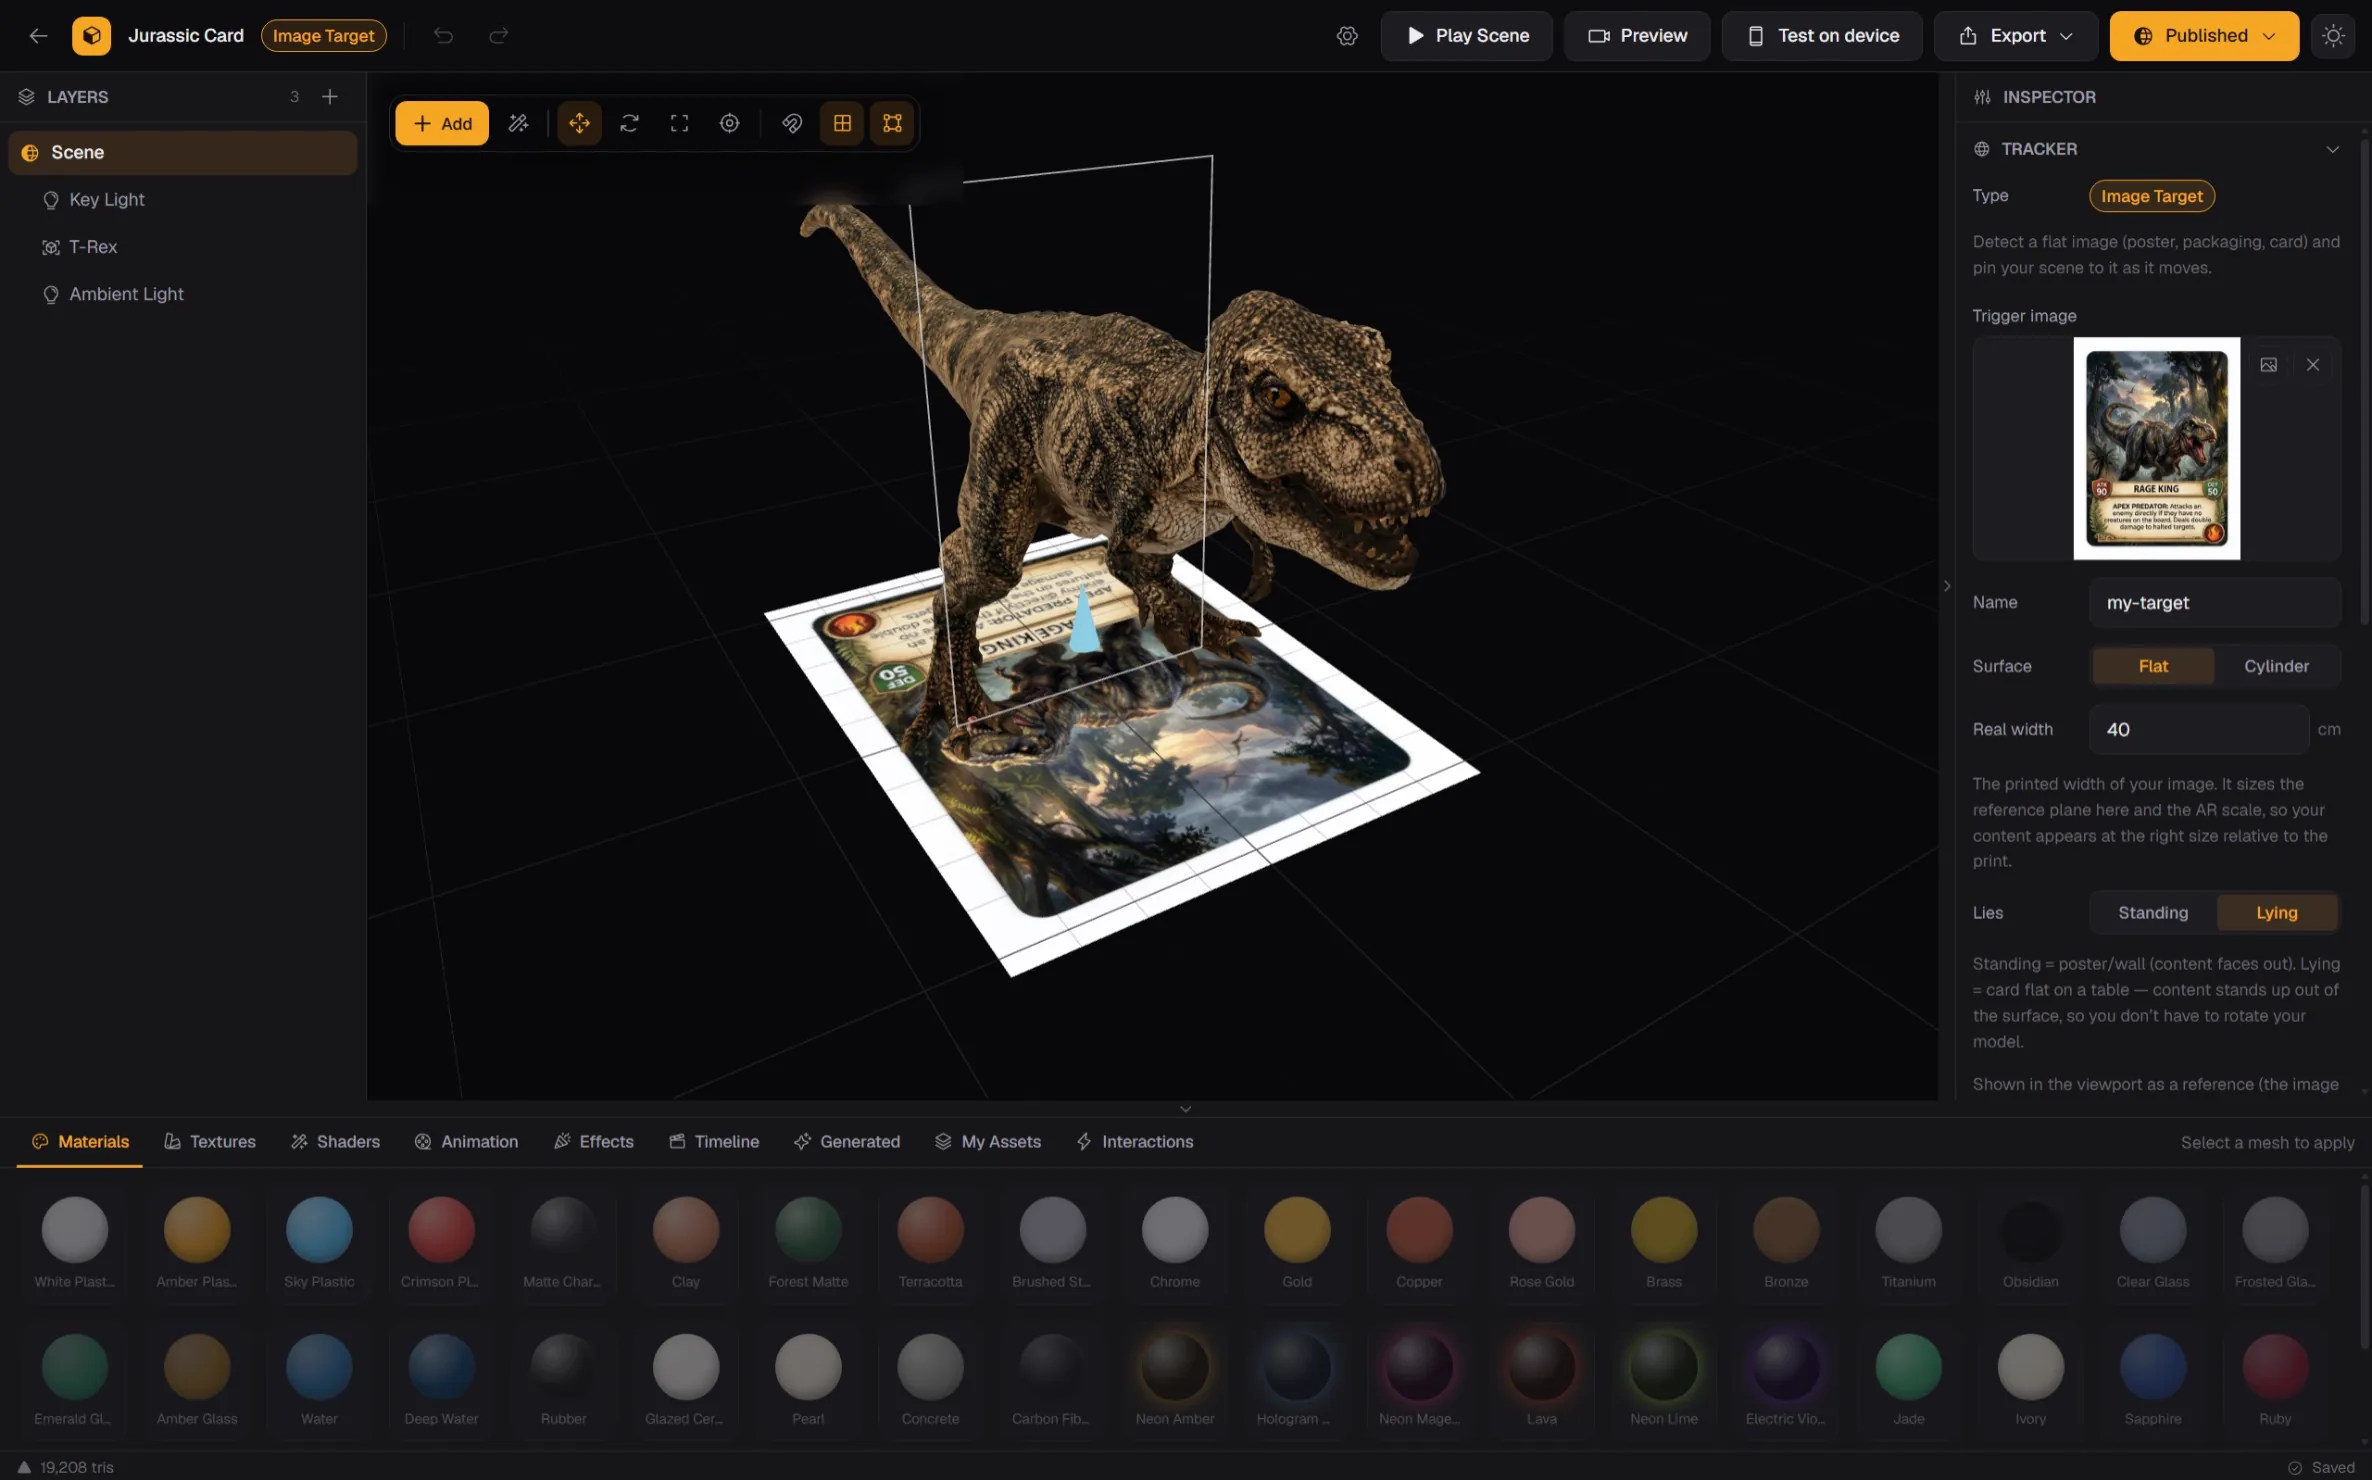Viewport: 2372px width, 1480px height.
Task: Click Test on device button
Action: pyautogui.click(x=1822, y=36)
